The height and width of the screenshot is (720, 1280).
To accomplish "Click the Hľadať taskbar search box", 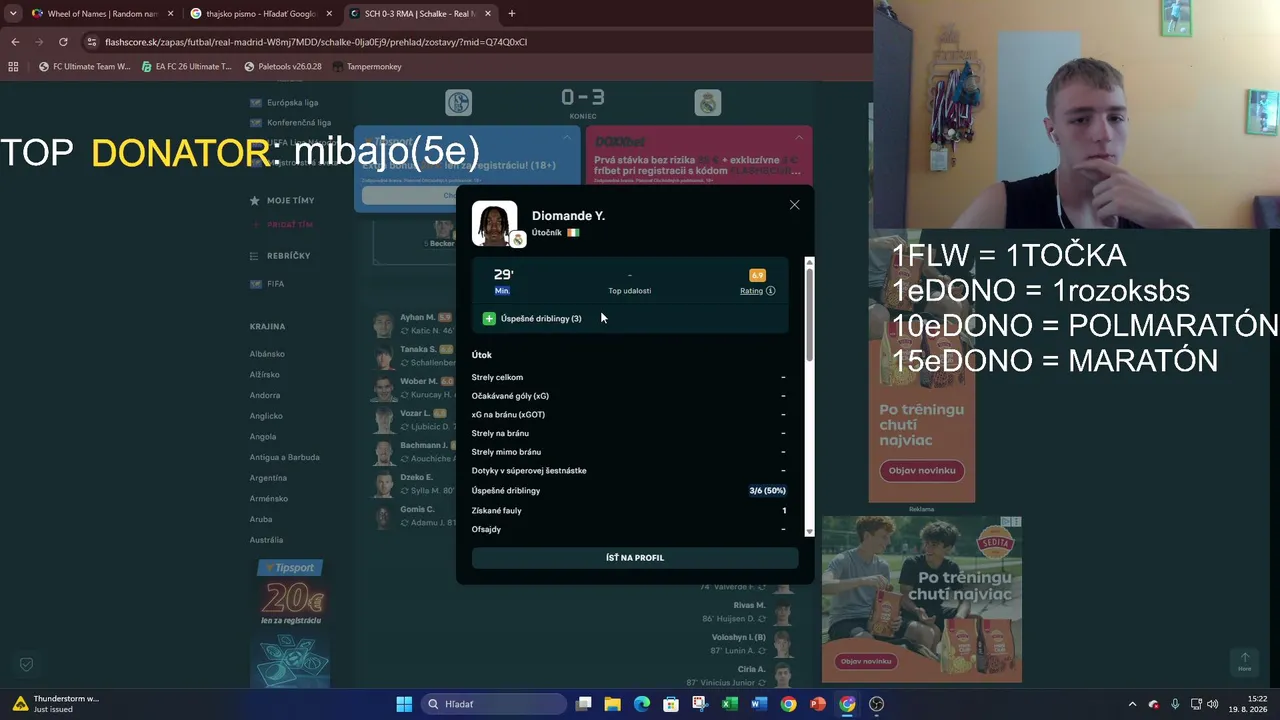I will (x=494, y=704).
